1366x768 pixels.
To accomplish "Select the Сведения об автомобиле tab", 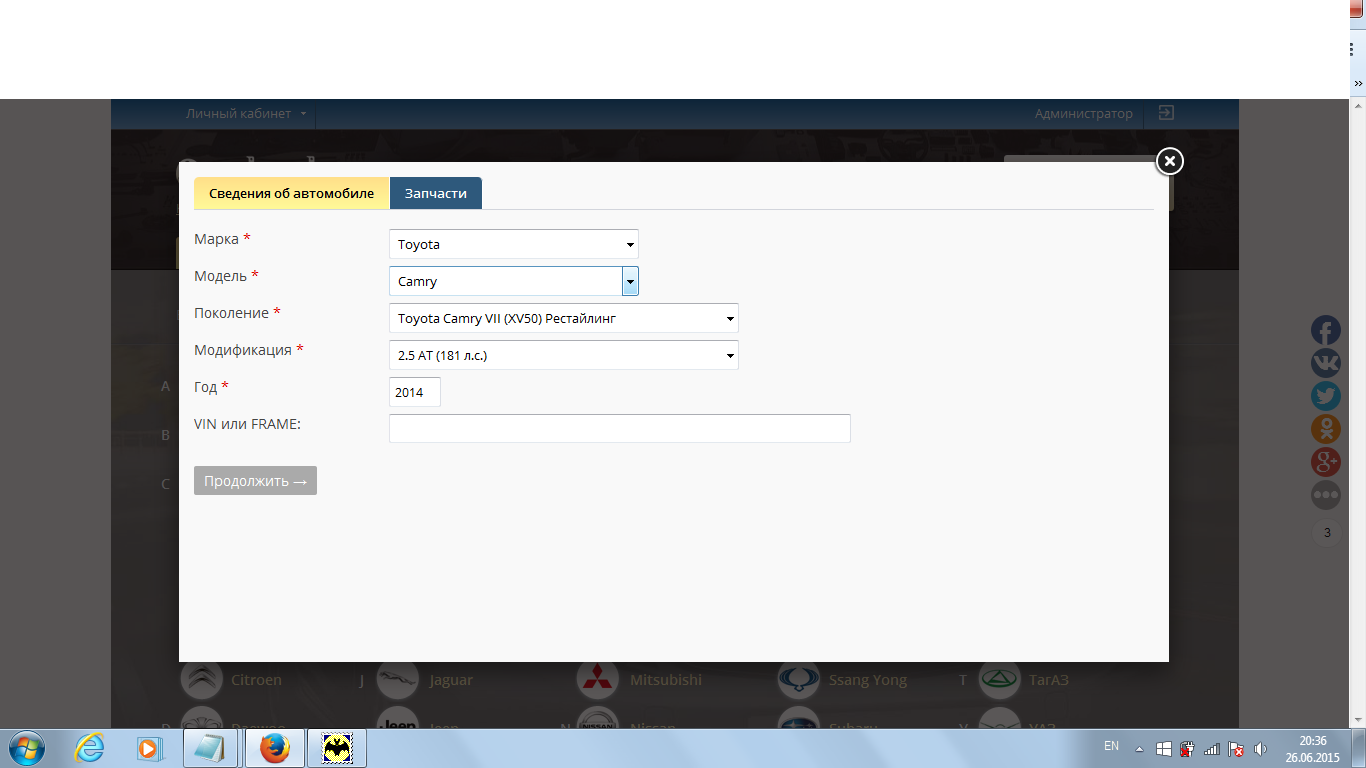I will [x=291, y=193].
